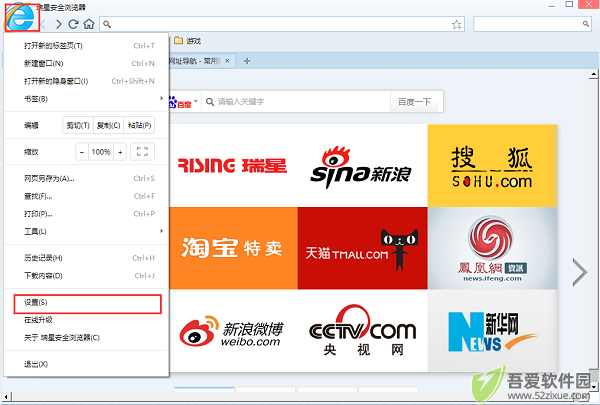This screenshot has width=600, height=405.
Task: Open the 新浪微博 weibo.com tile
Action: click(233, 331)
